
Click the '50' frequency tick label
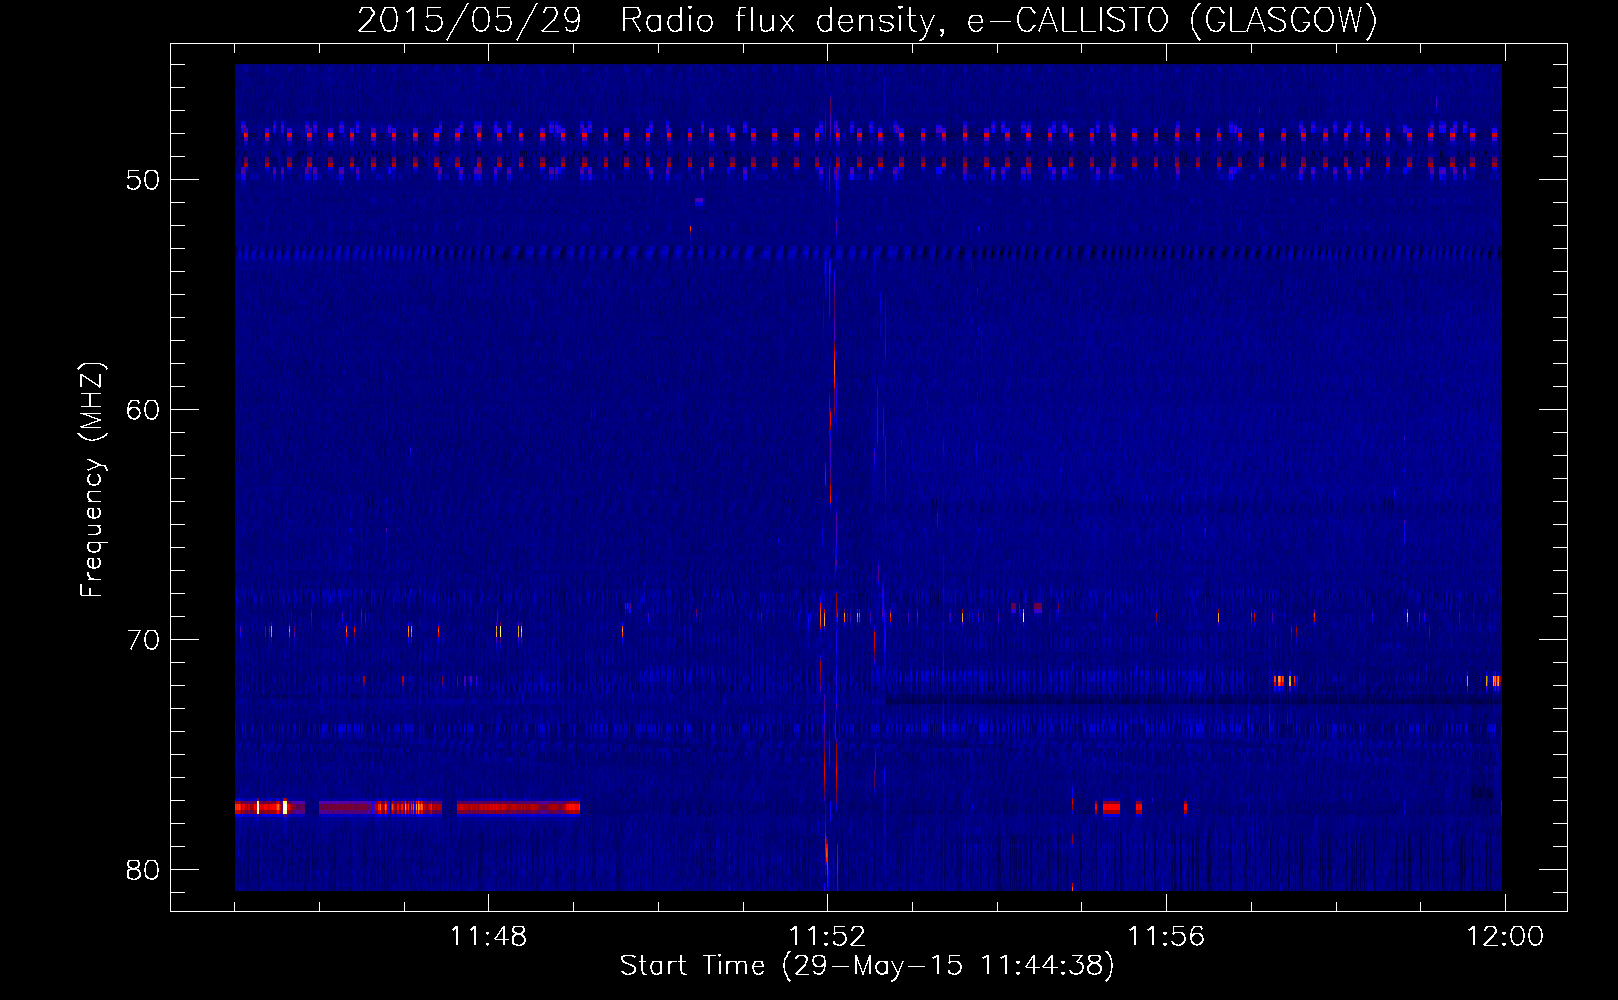point(143,180)
